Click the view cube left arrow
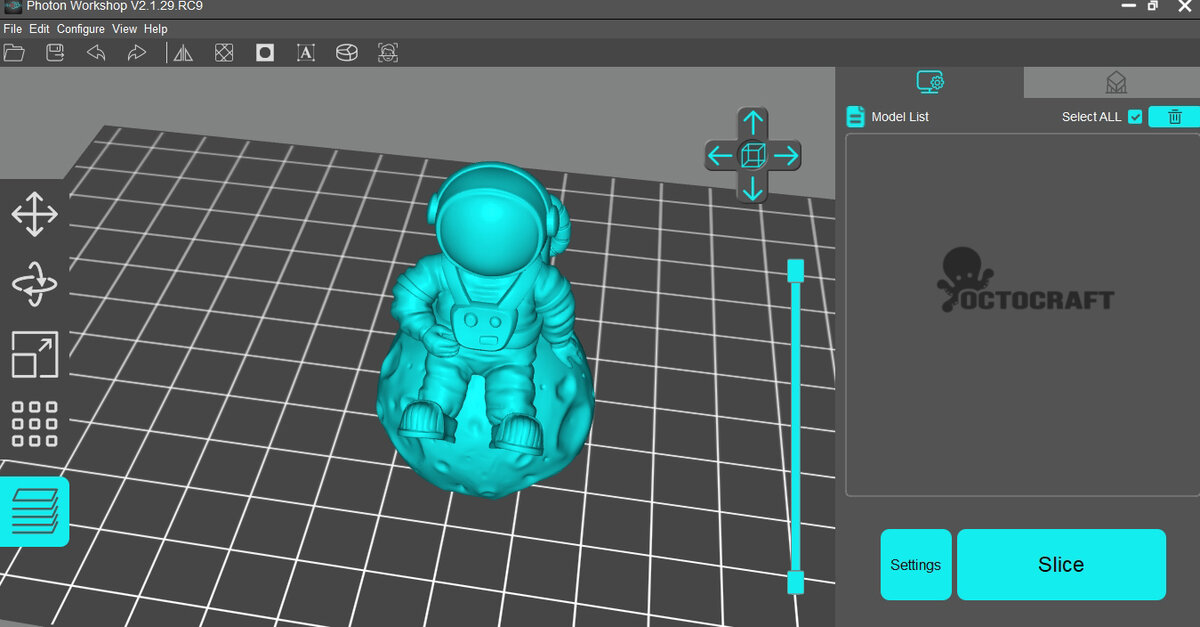This screenshot has width=1200, height=627. click(x=721, y=155)
